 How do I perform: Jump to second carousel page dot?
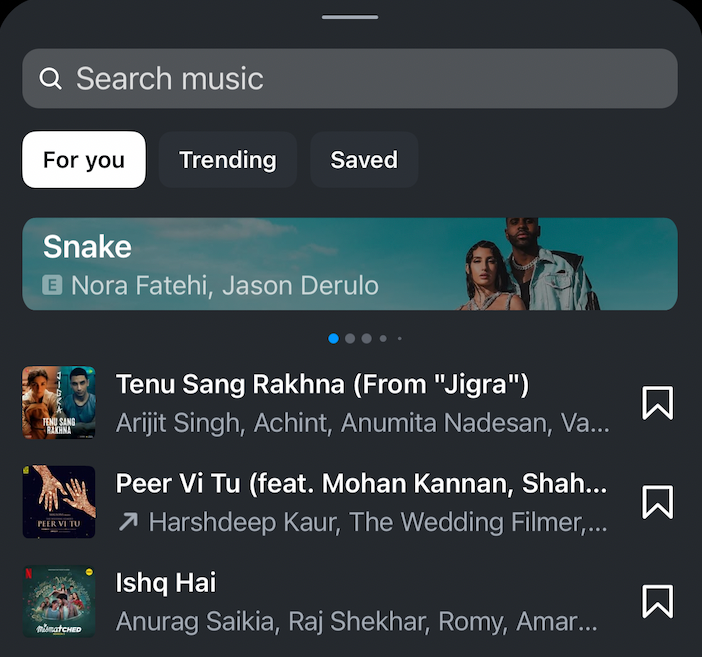(350, 339)
